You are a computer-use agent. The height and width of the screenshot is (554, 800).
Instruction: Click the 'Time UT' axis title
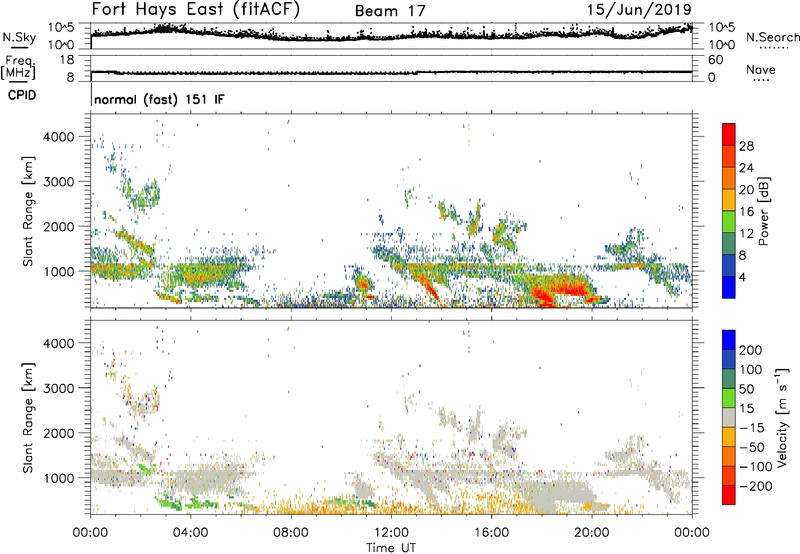tap(391, 548)
